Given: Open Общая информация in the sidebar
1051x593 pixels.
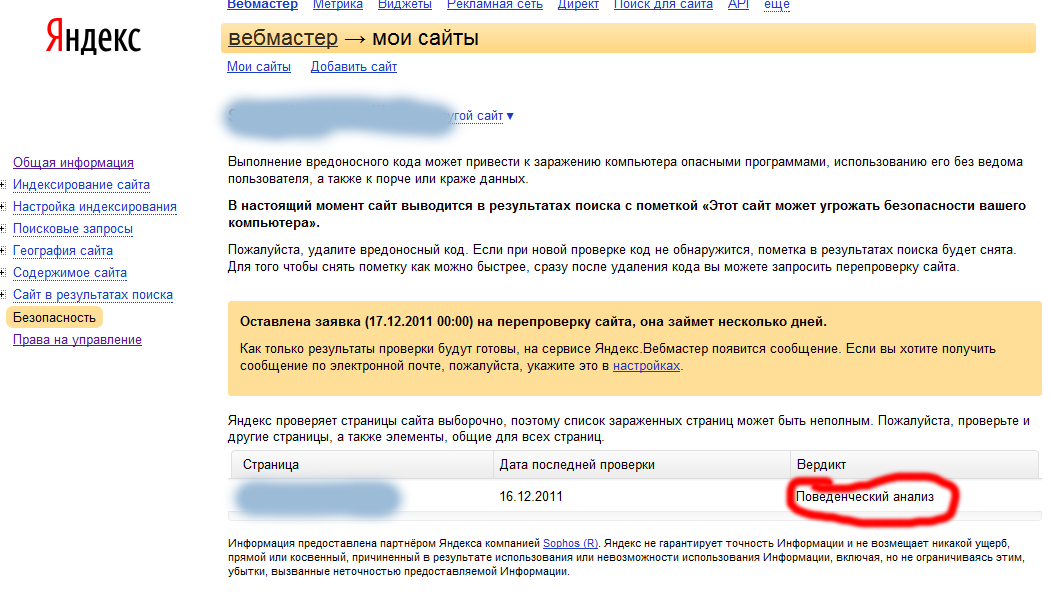Looking at the screenshot, I should point(73,163).
